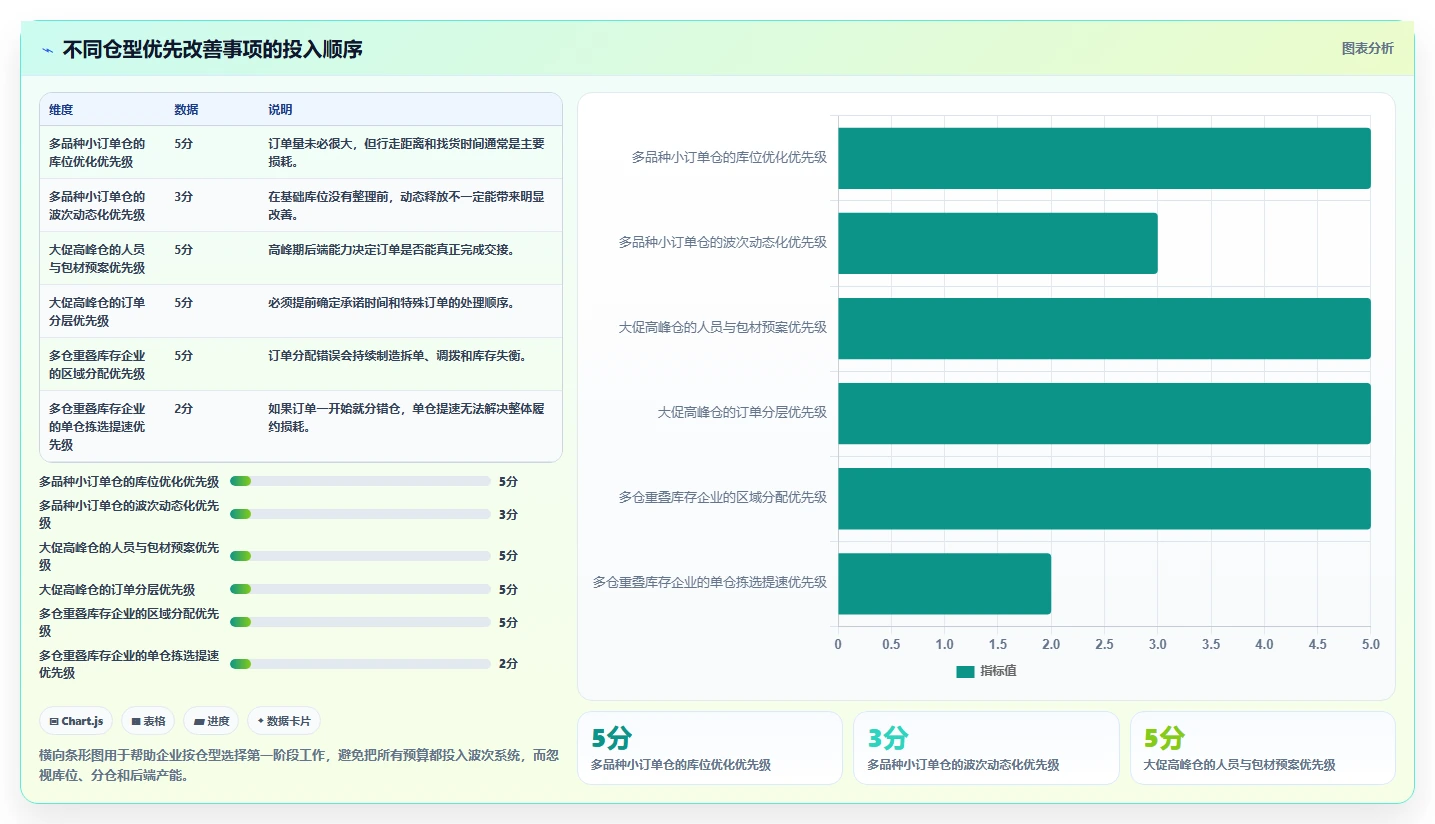Click the explanation starting 订单分配错误会持续

398,355
